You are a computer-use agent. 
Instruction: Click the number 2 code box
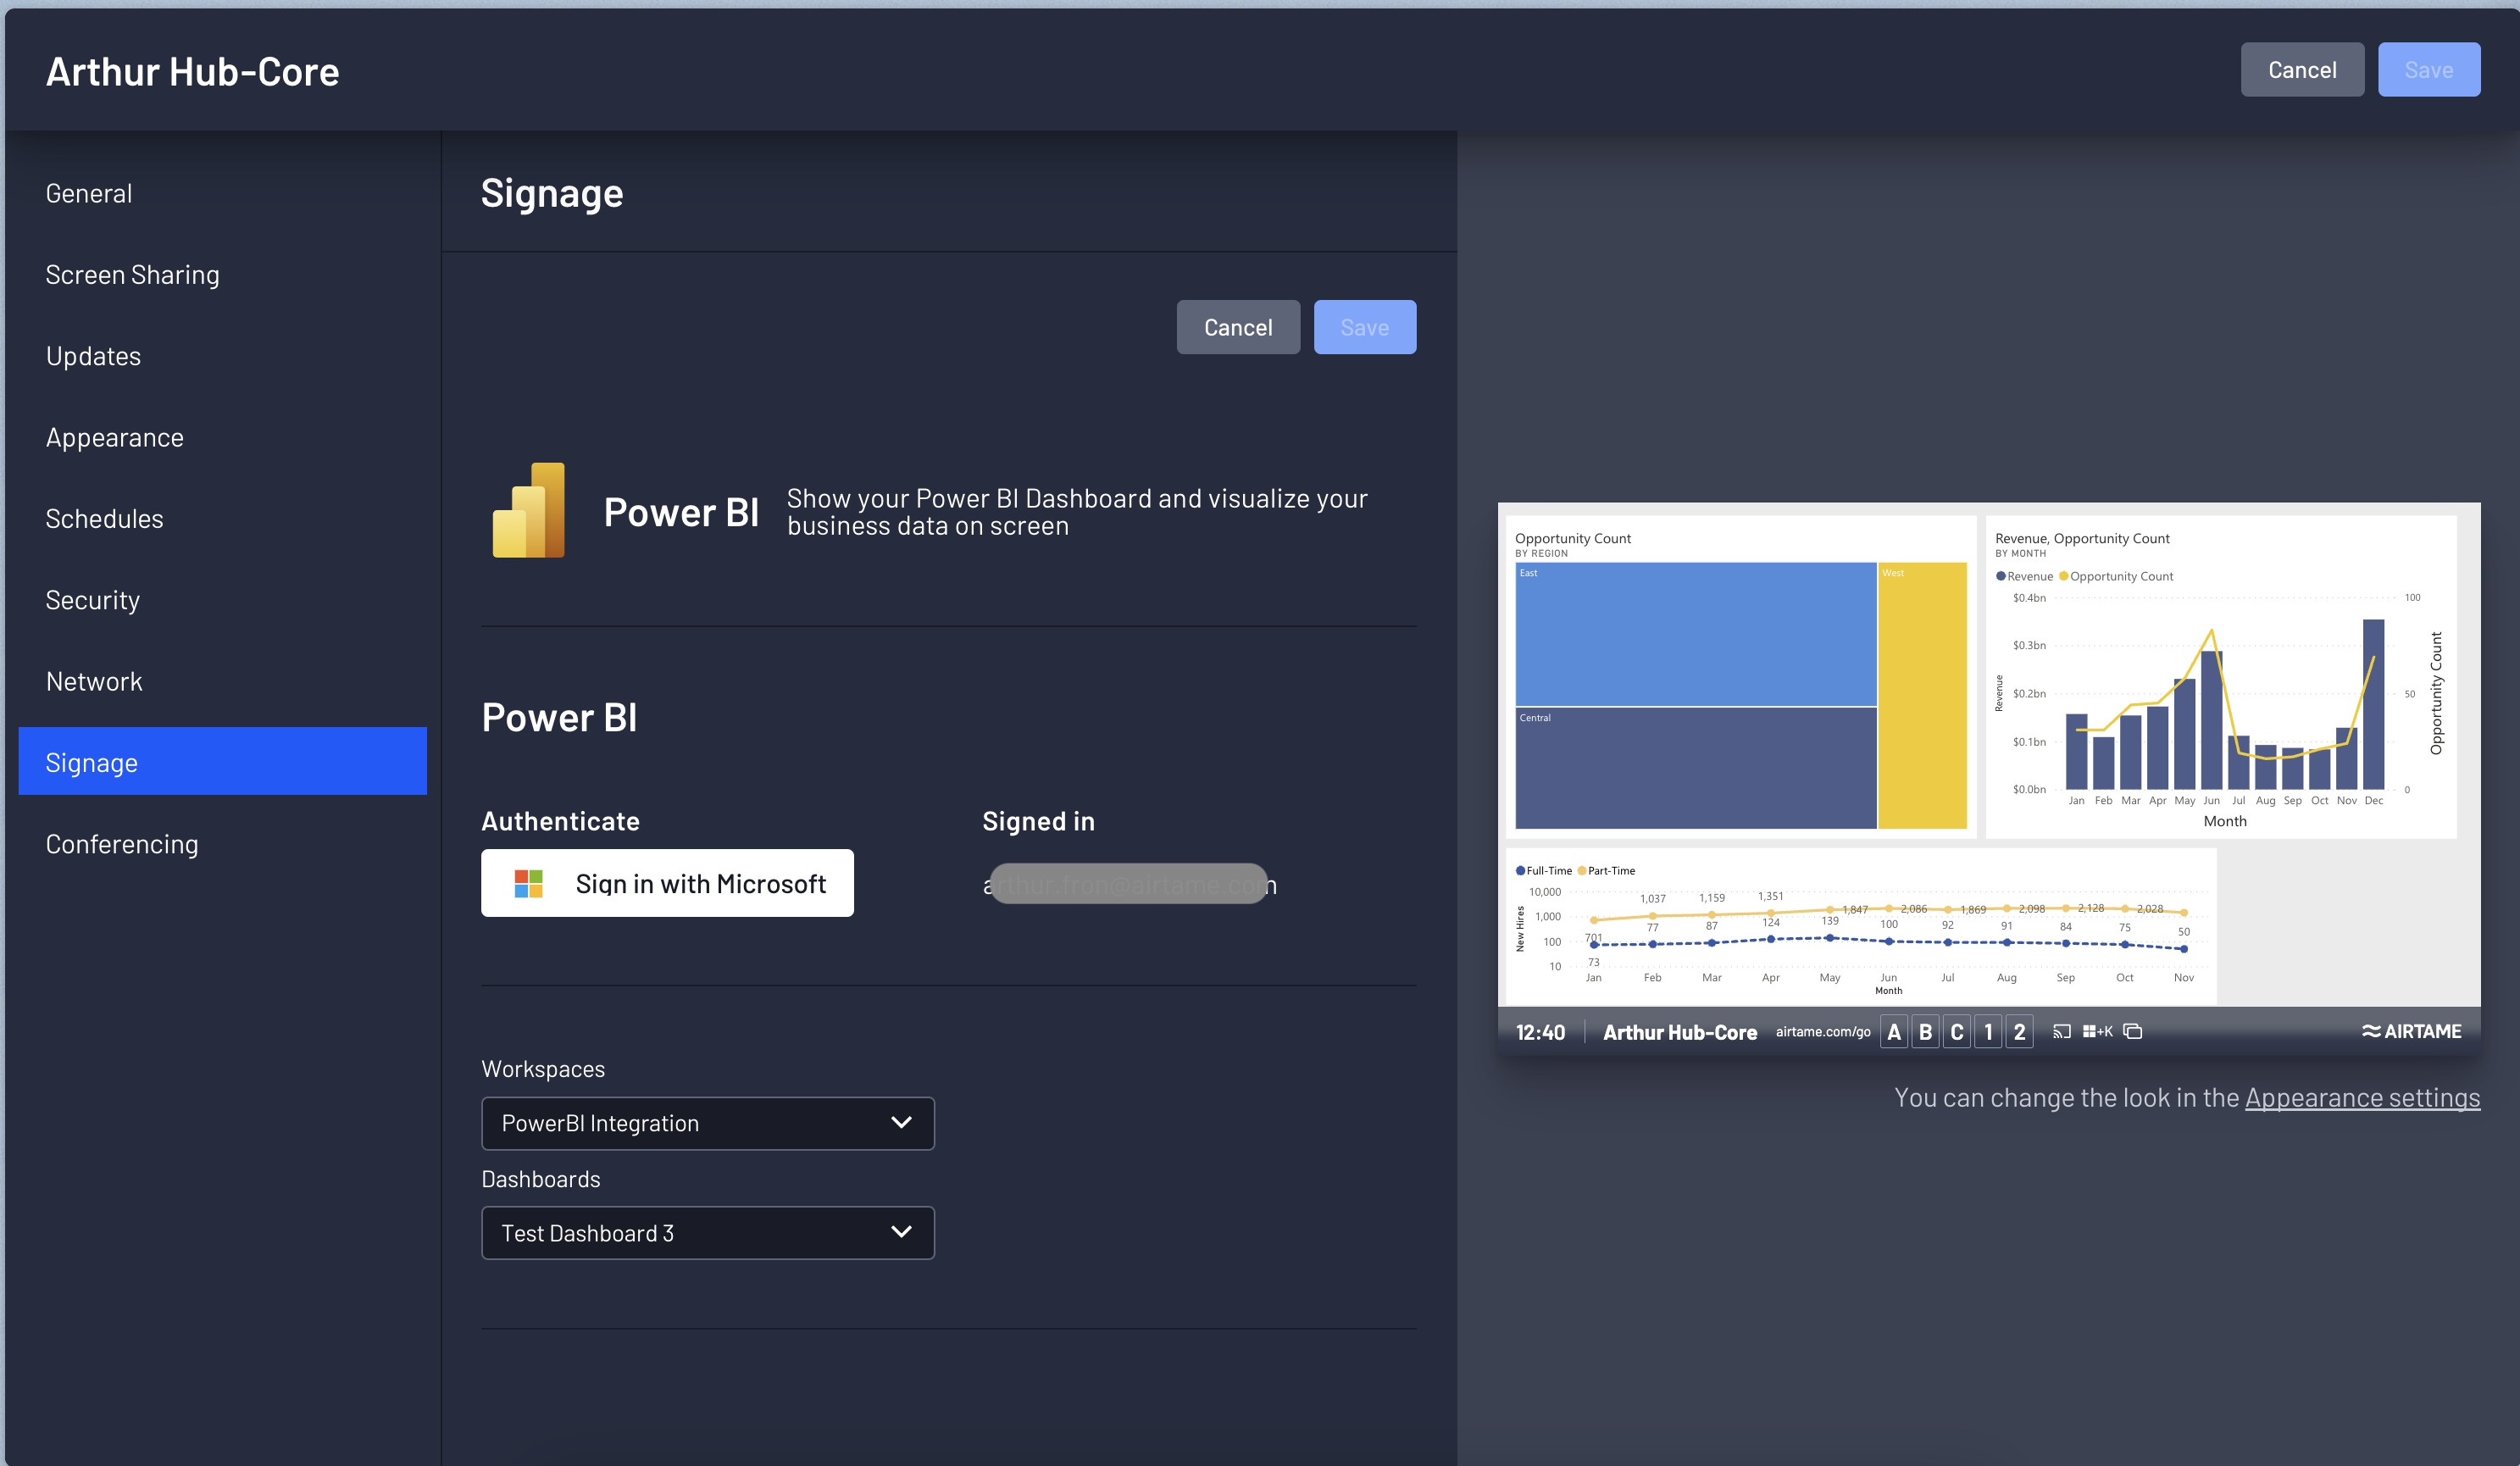[2019, 1031]
